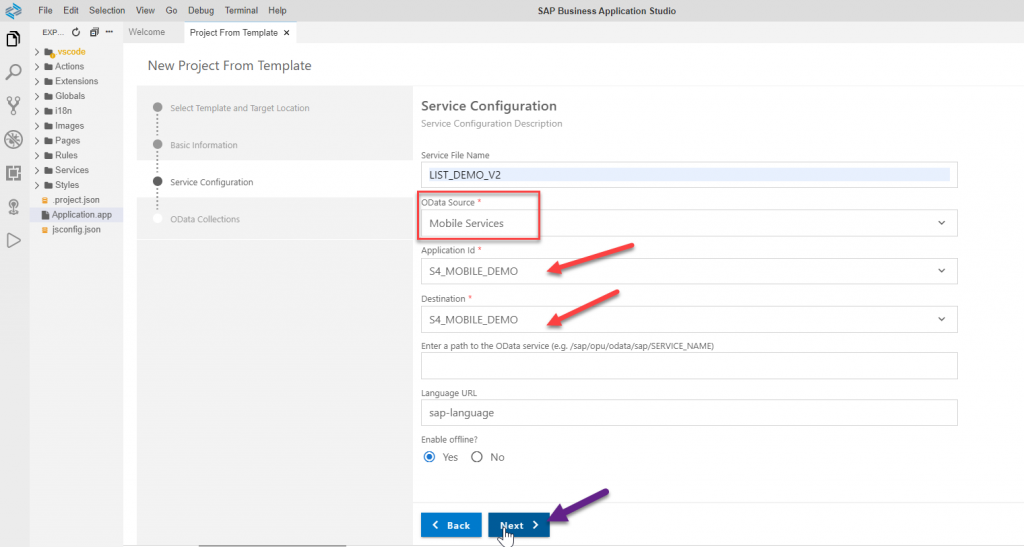This screenshot has width=1024, height=547.
Task: Select OData Collections wizard step
Action: [x=205, y=219]
